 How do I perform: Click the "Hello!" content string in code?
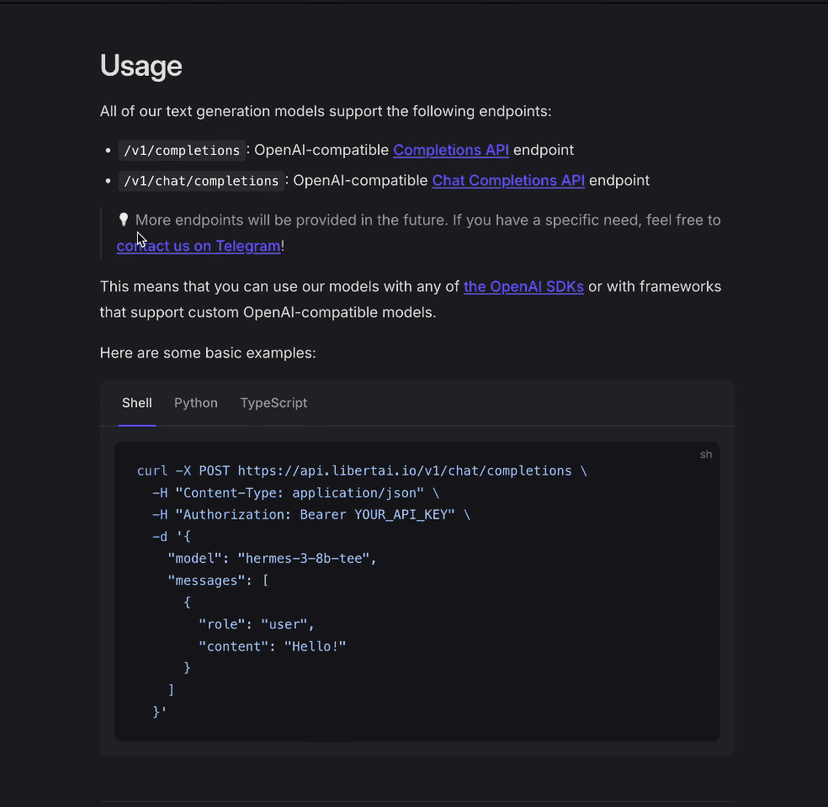(x=314, y=646)
